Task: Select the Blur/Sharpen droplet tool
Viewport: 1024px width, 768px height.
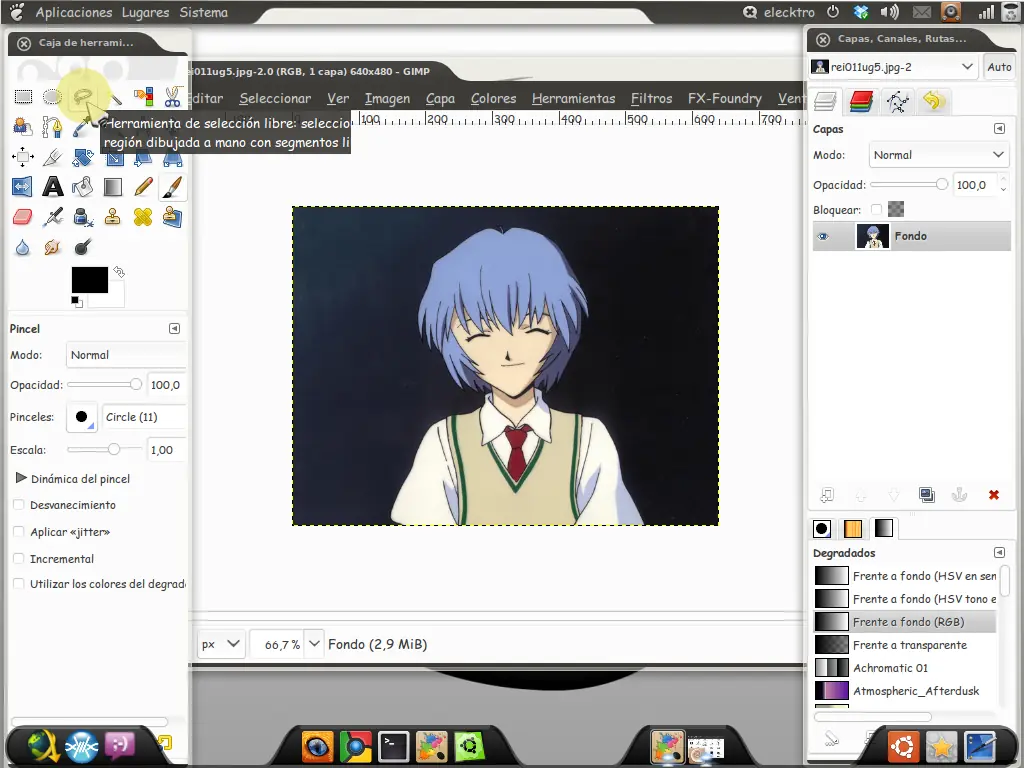Action: tap(23, 248)
